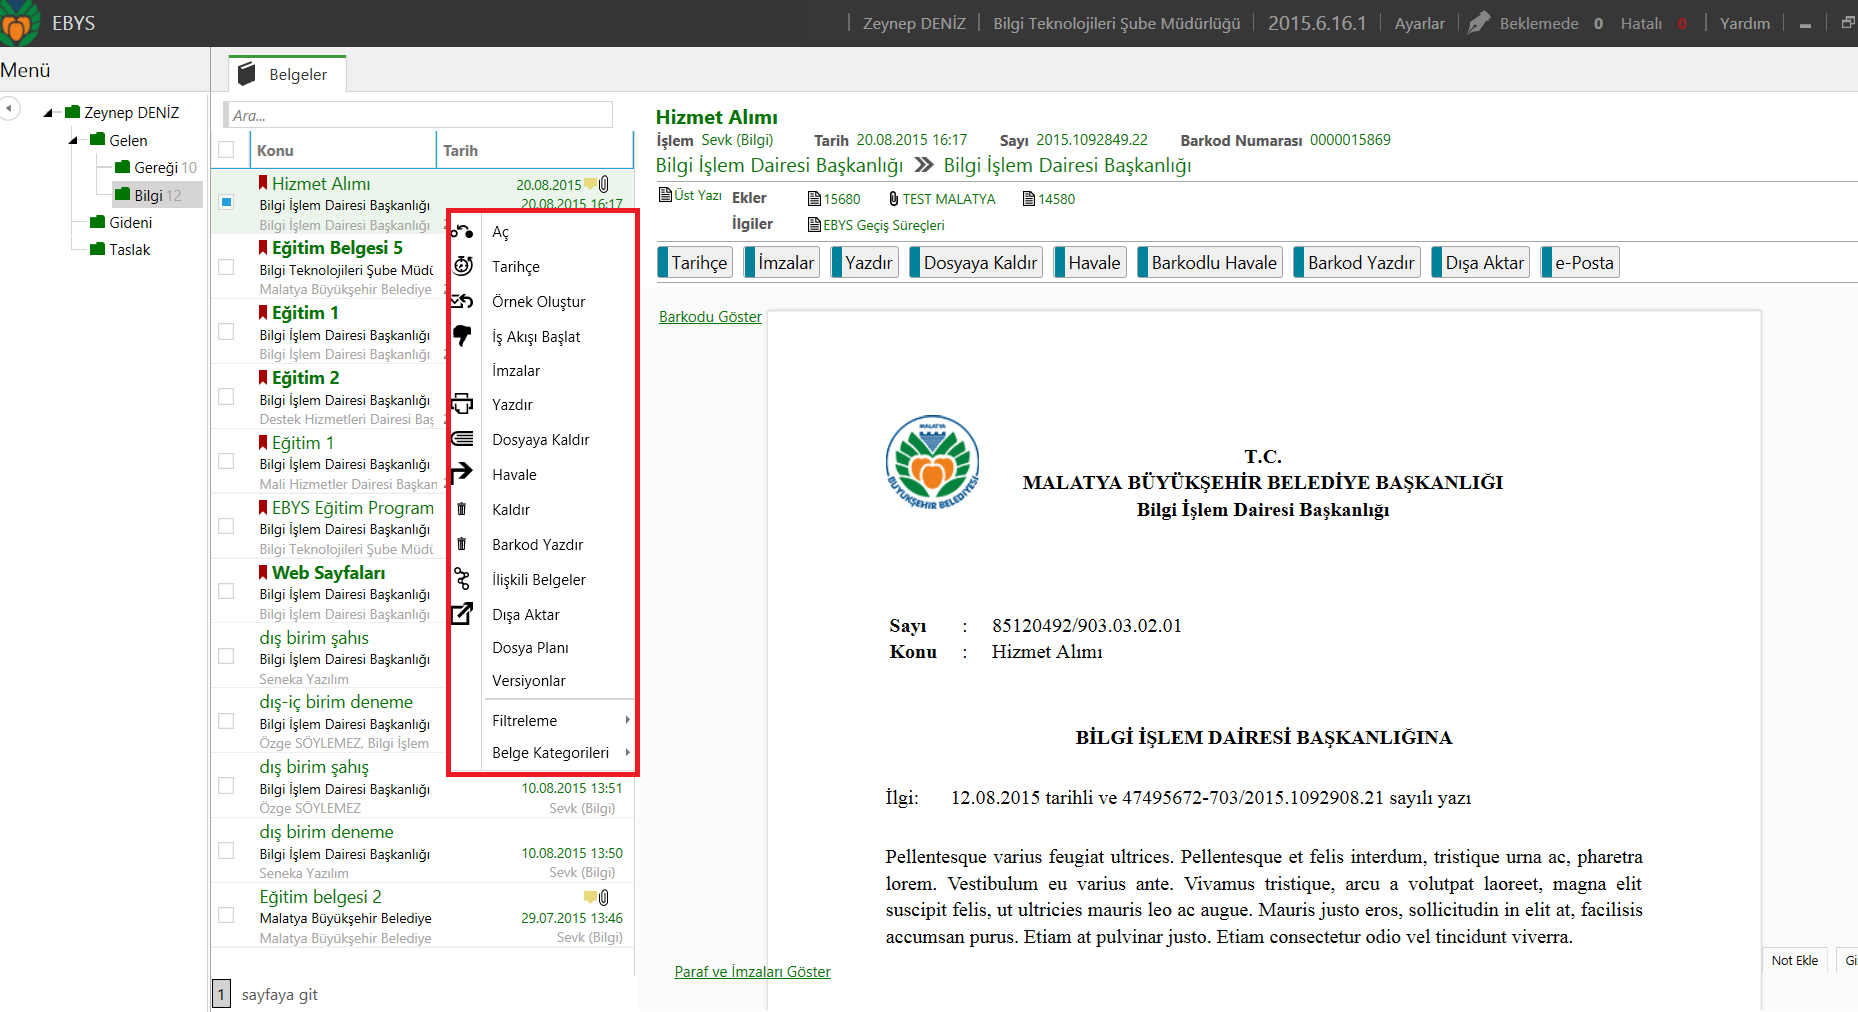Expand the Filtreleme submenu arrow

(627, 720)
